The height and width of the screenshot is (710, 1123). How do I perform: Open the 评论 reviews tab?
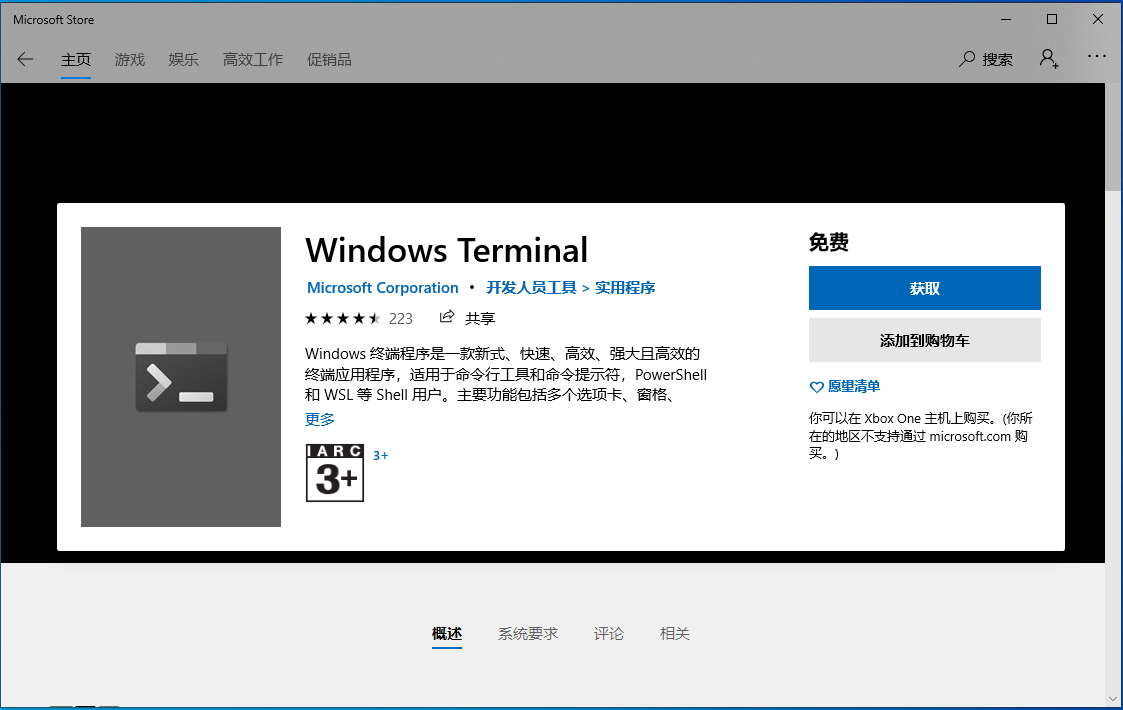(608, 633)
